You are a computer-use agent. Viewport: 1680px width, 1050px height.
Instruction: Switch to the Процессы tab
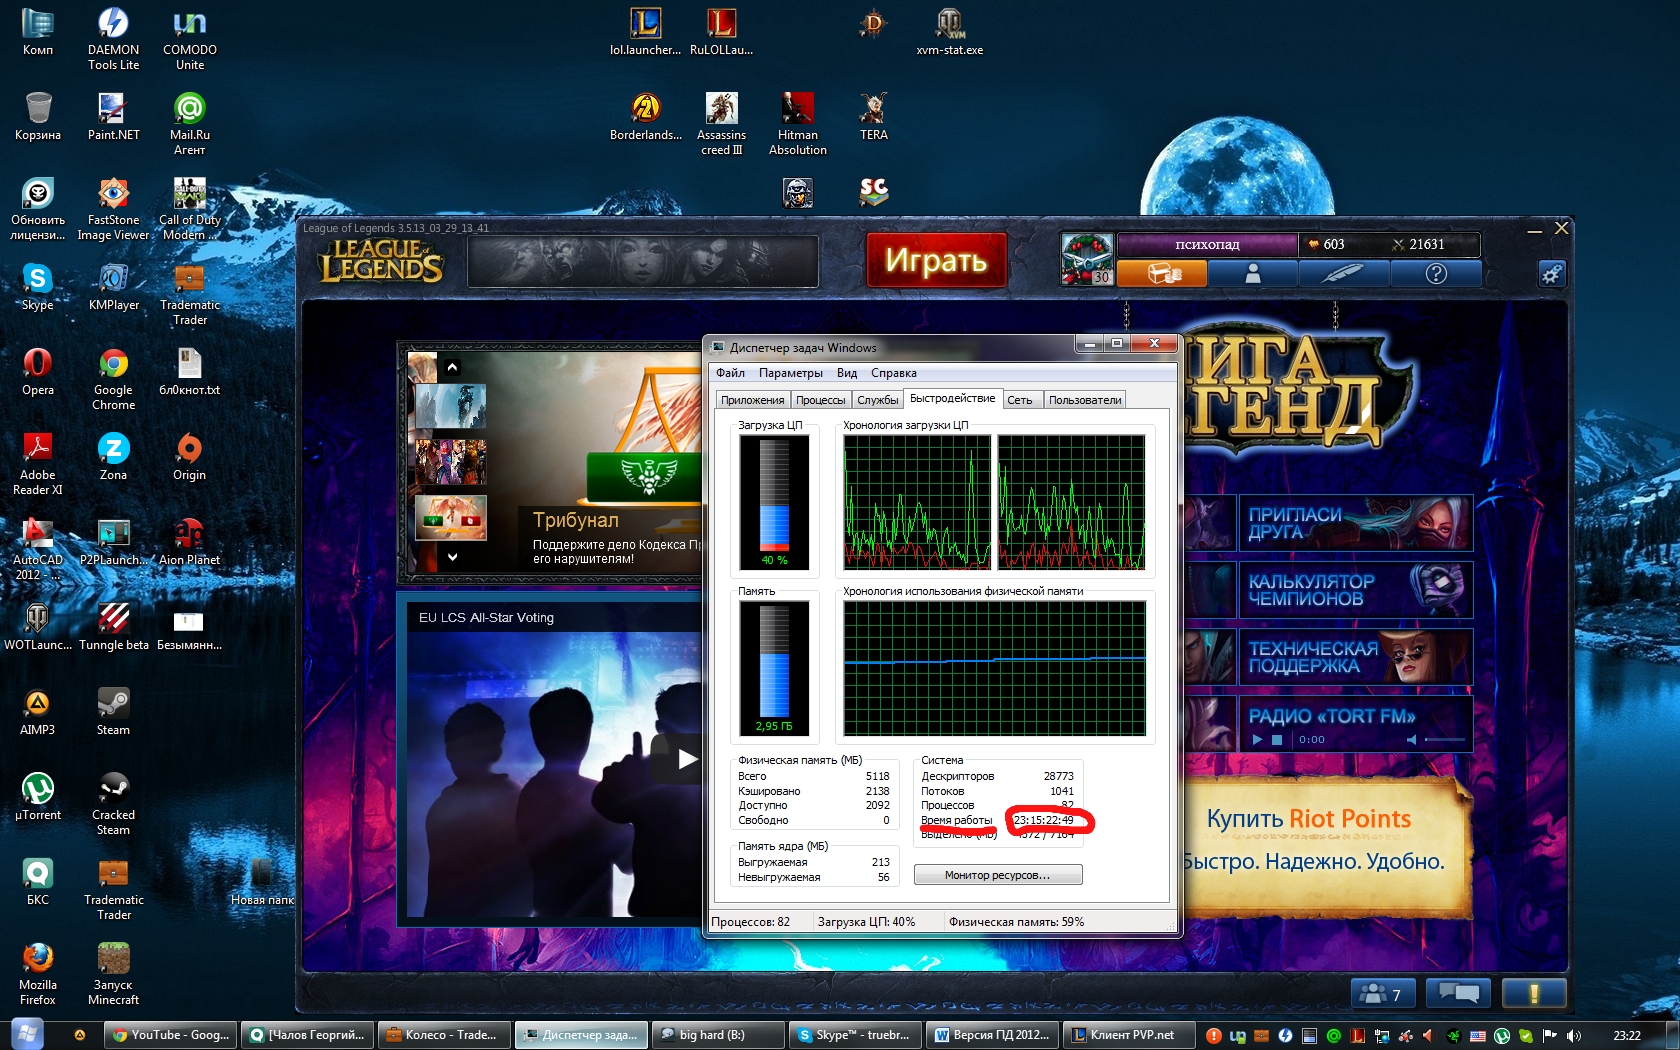point(820,400)
